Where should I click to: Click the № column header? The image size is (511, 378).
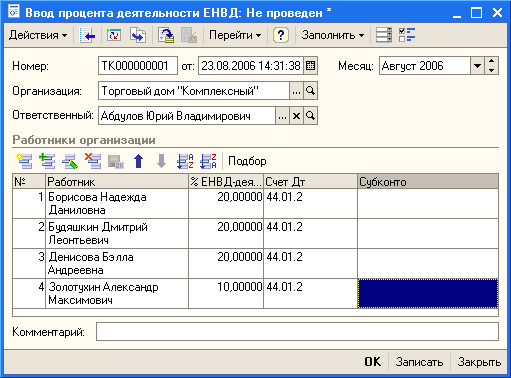tap(29, 182)
